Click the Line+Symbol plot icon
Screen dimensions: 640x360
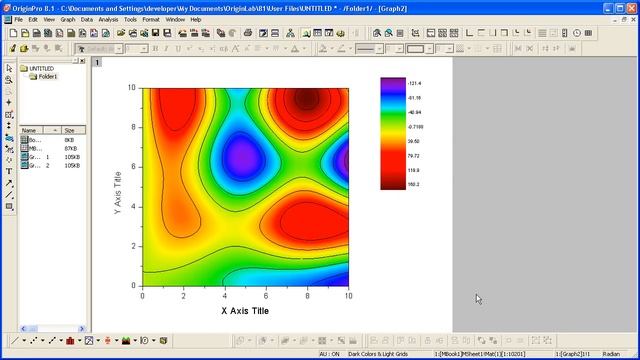[x=52, y=340]
